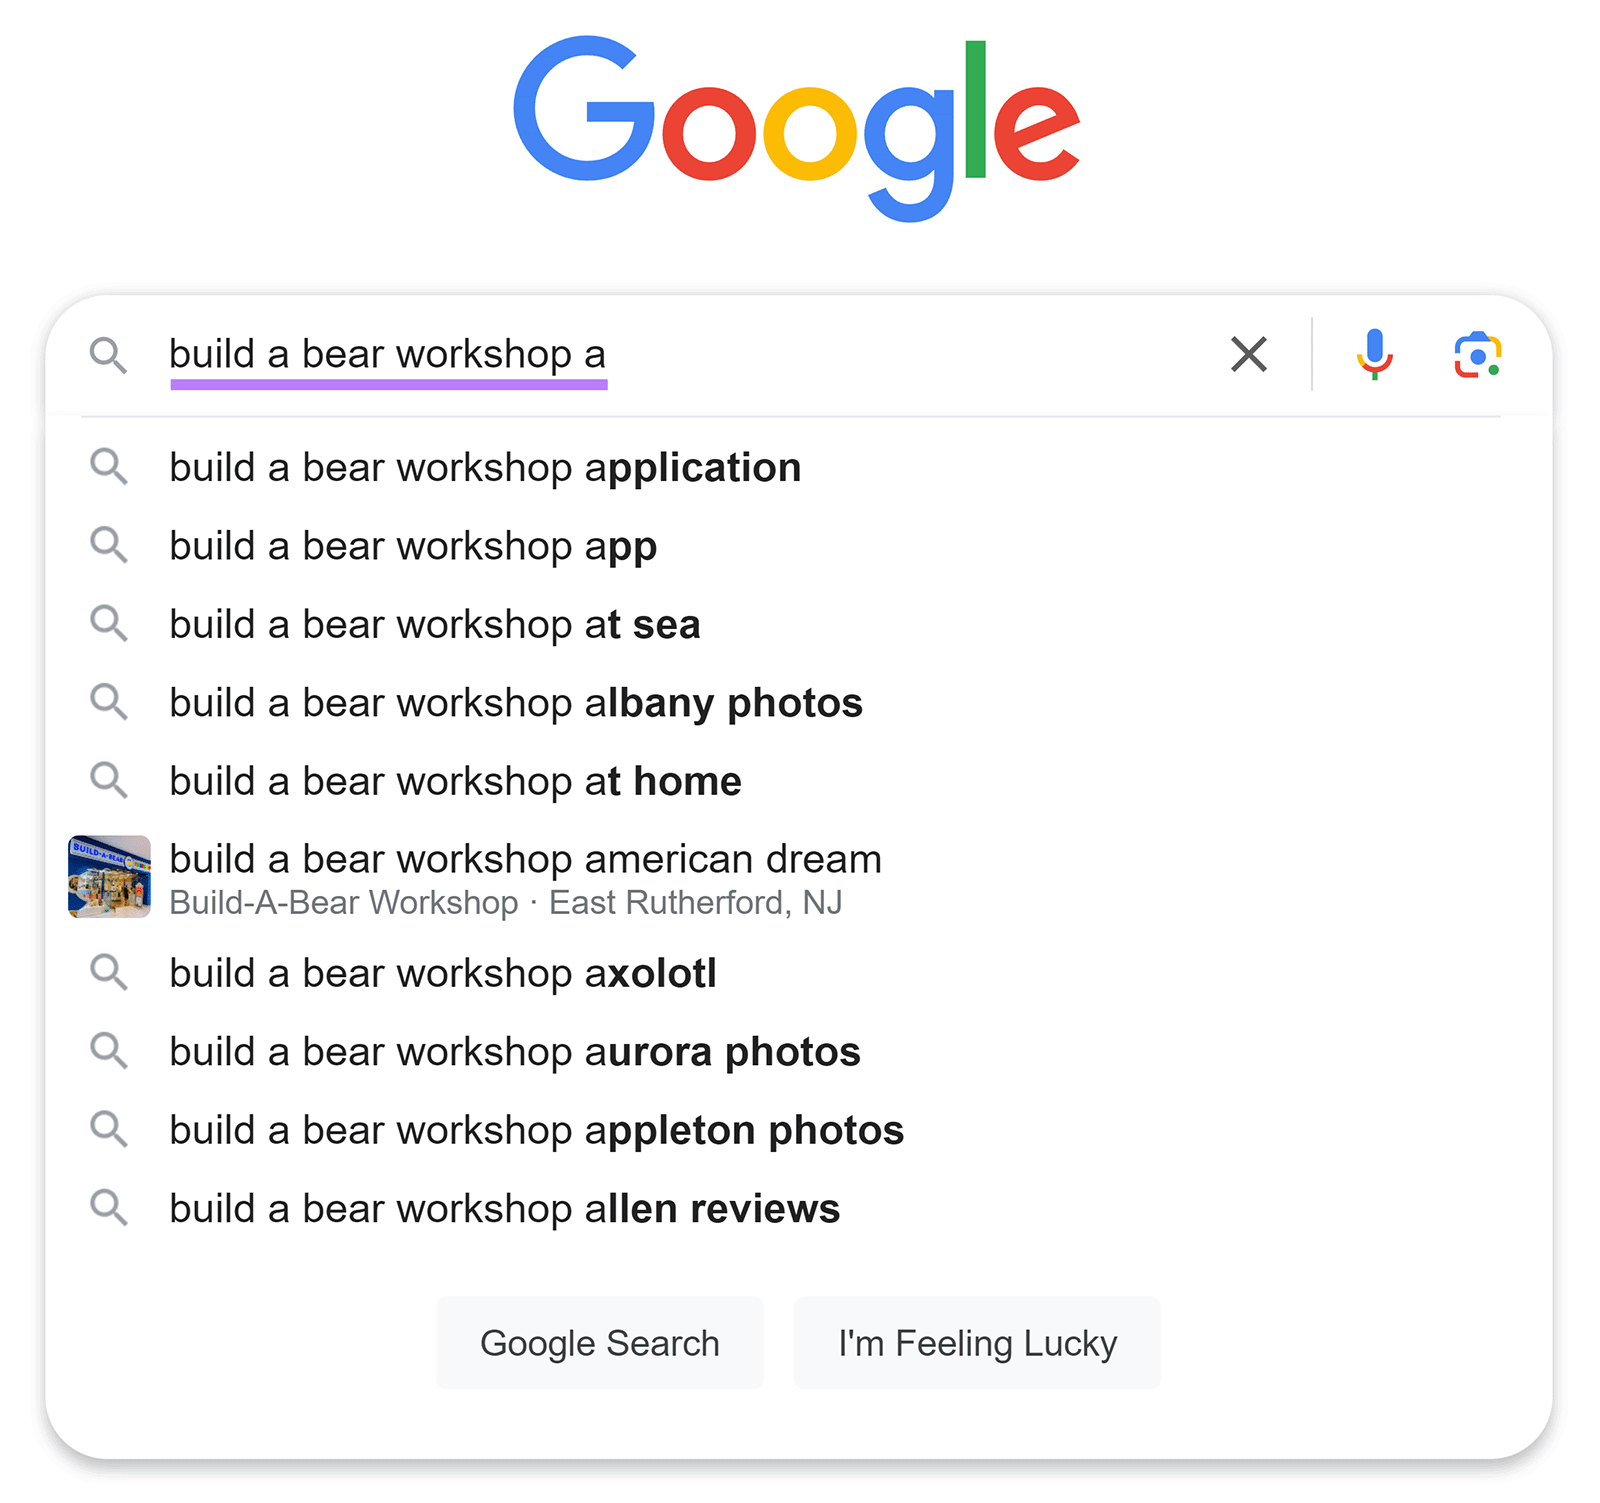Select the 'build a bear workshop albany photos' suggestion
1600x1503 pixels.
tap(516, 702)
